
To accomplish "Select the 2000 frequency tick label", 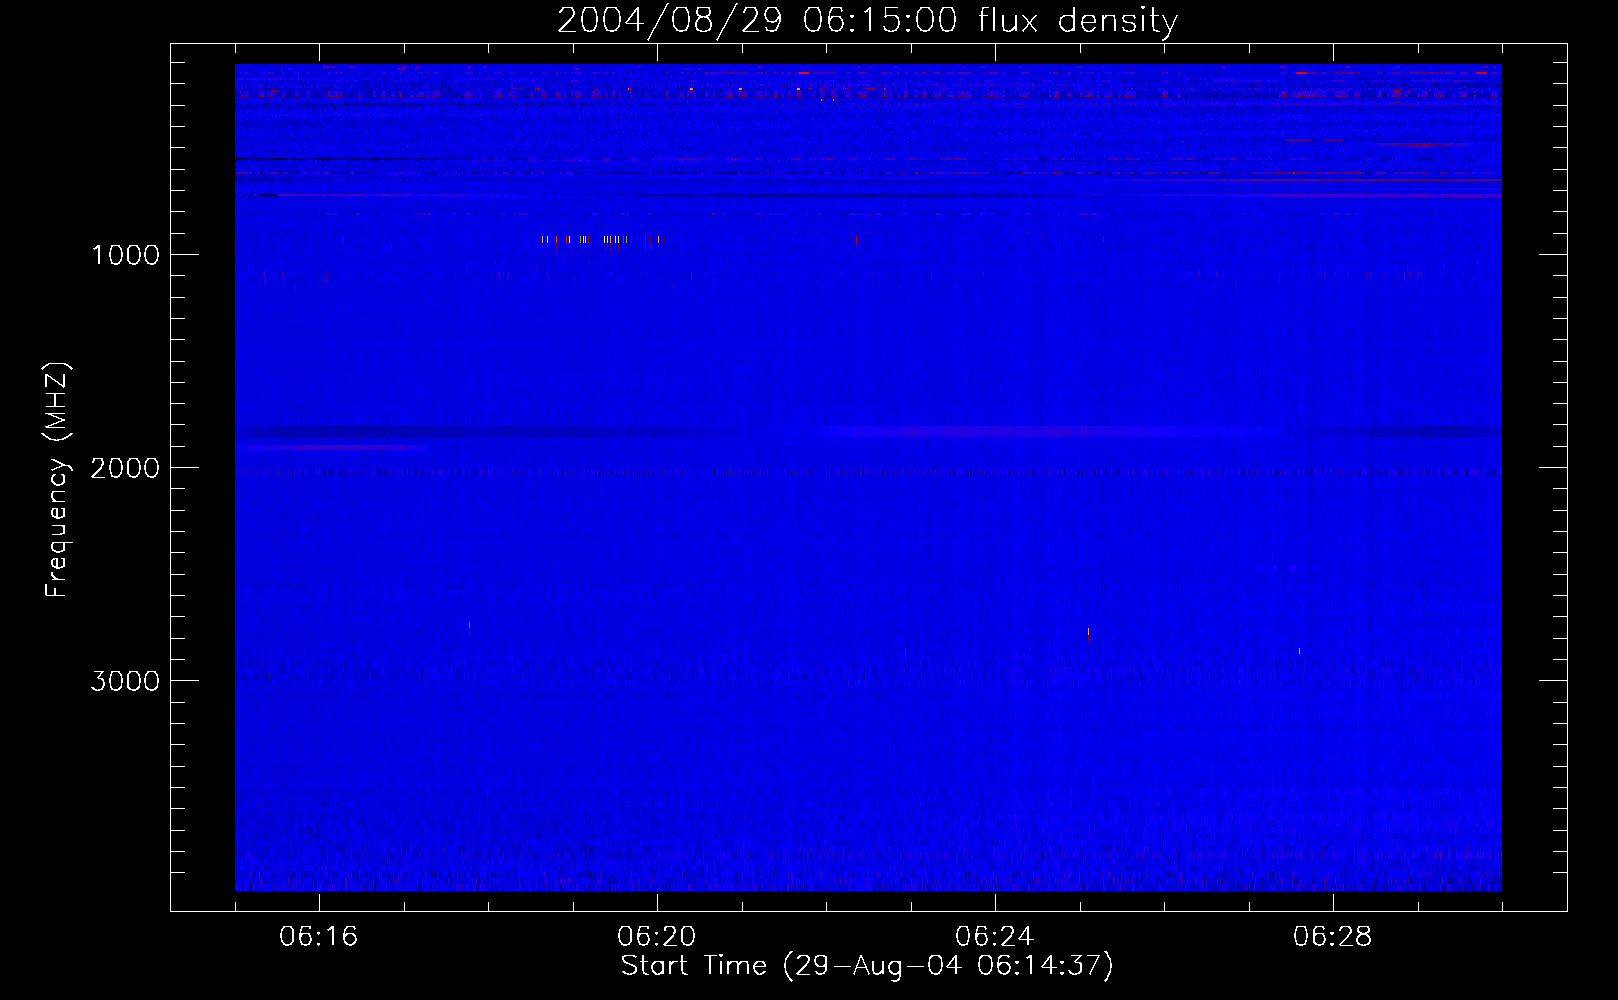I will [x=125, y=468].
